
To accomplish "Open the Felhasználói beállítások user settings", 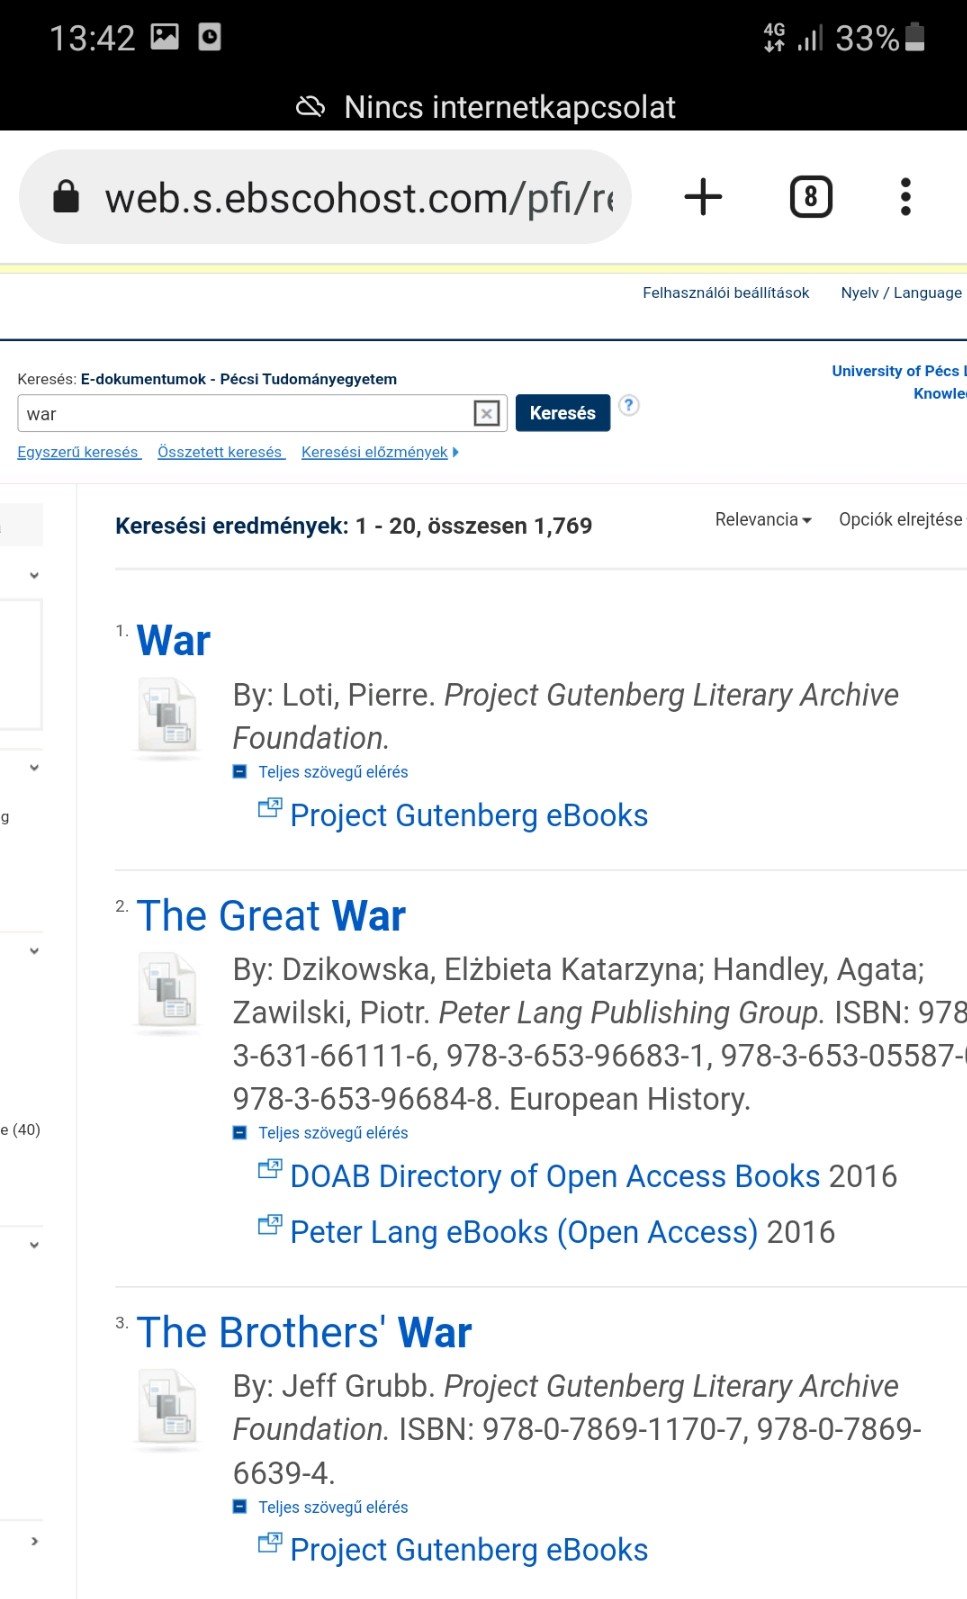I will (725, 293).
